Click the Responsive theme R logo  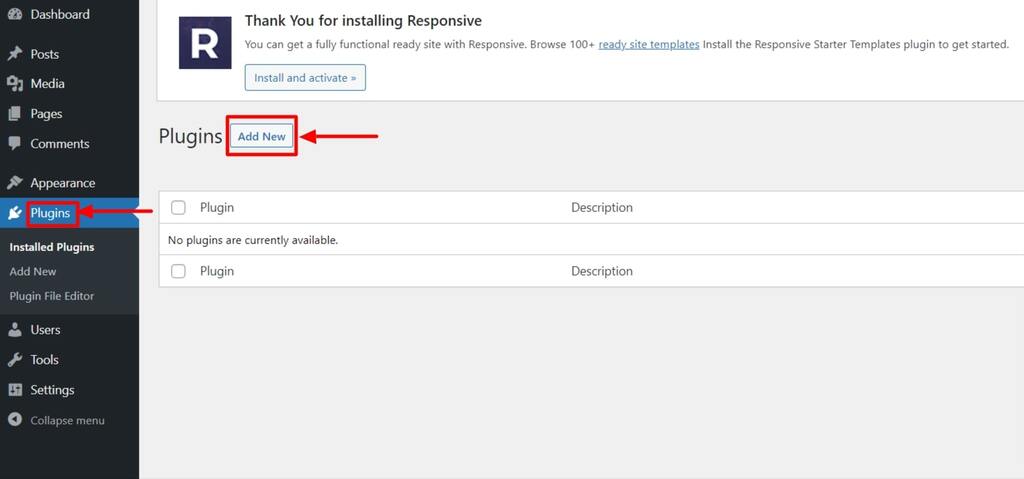click(x=205, y=42)
